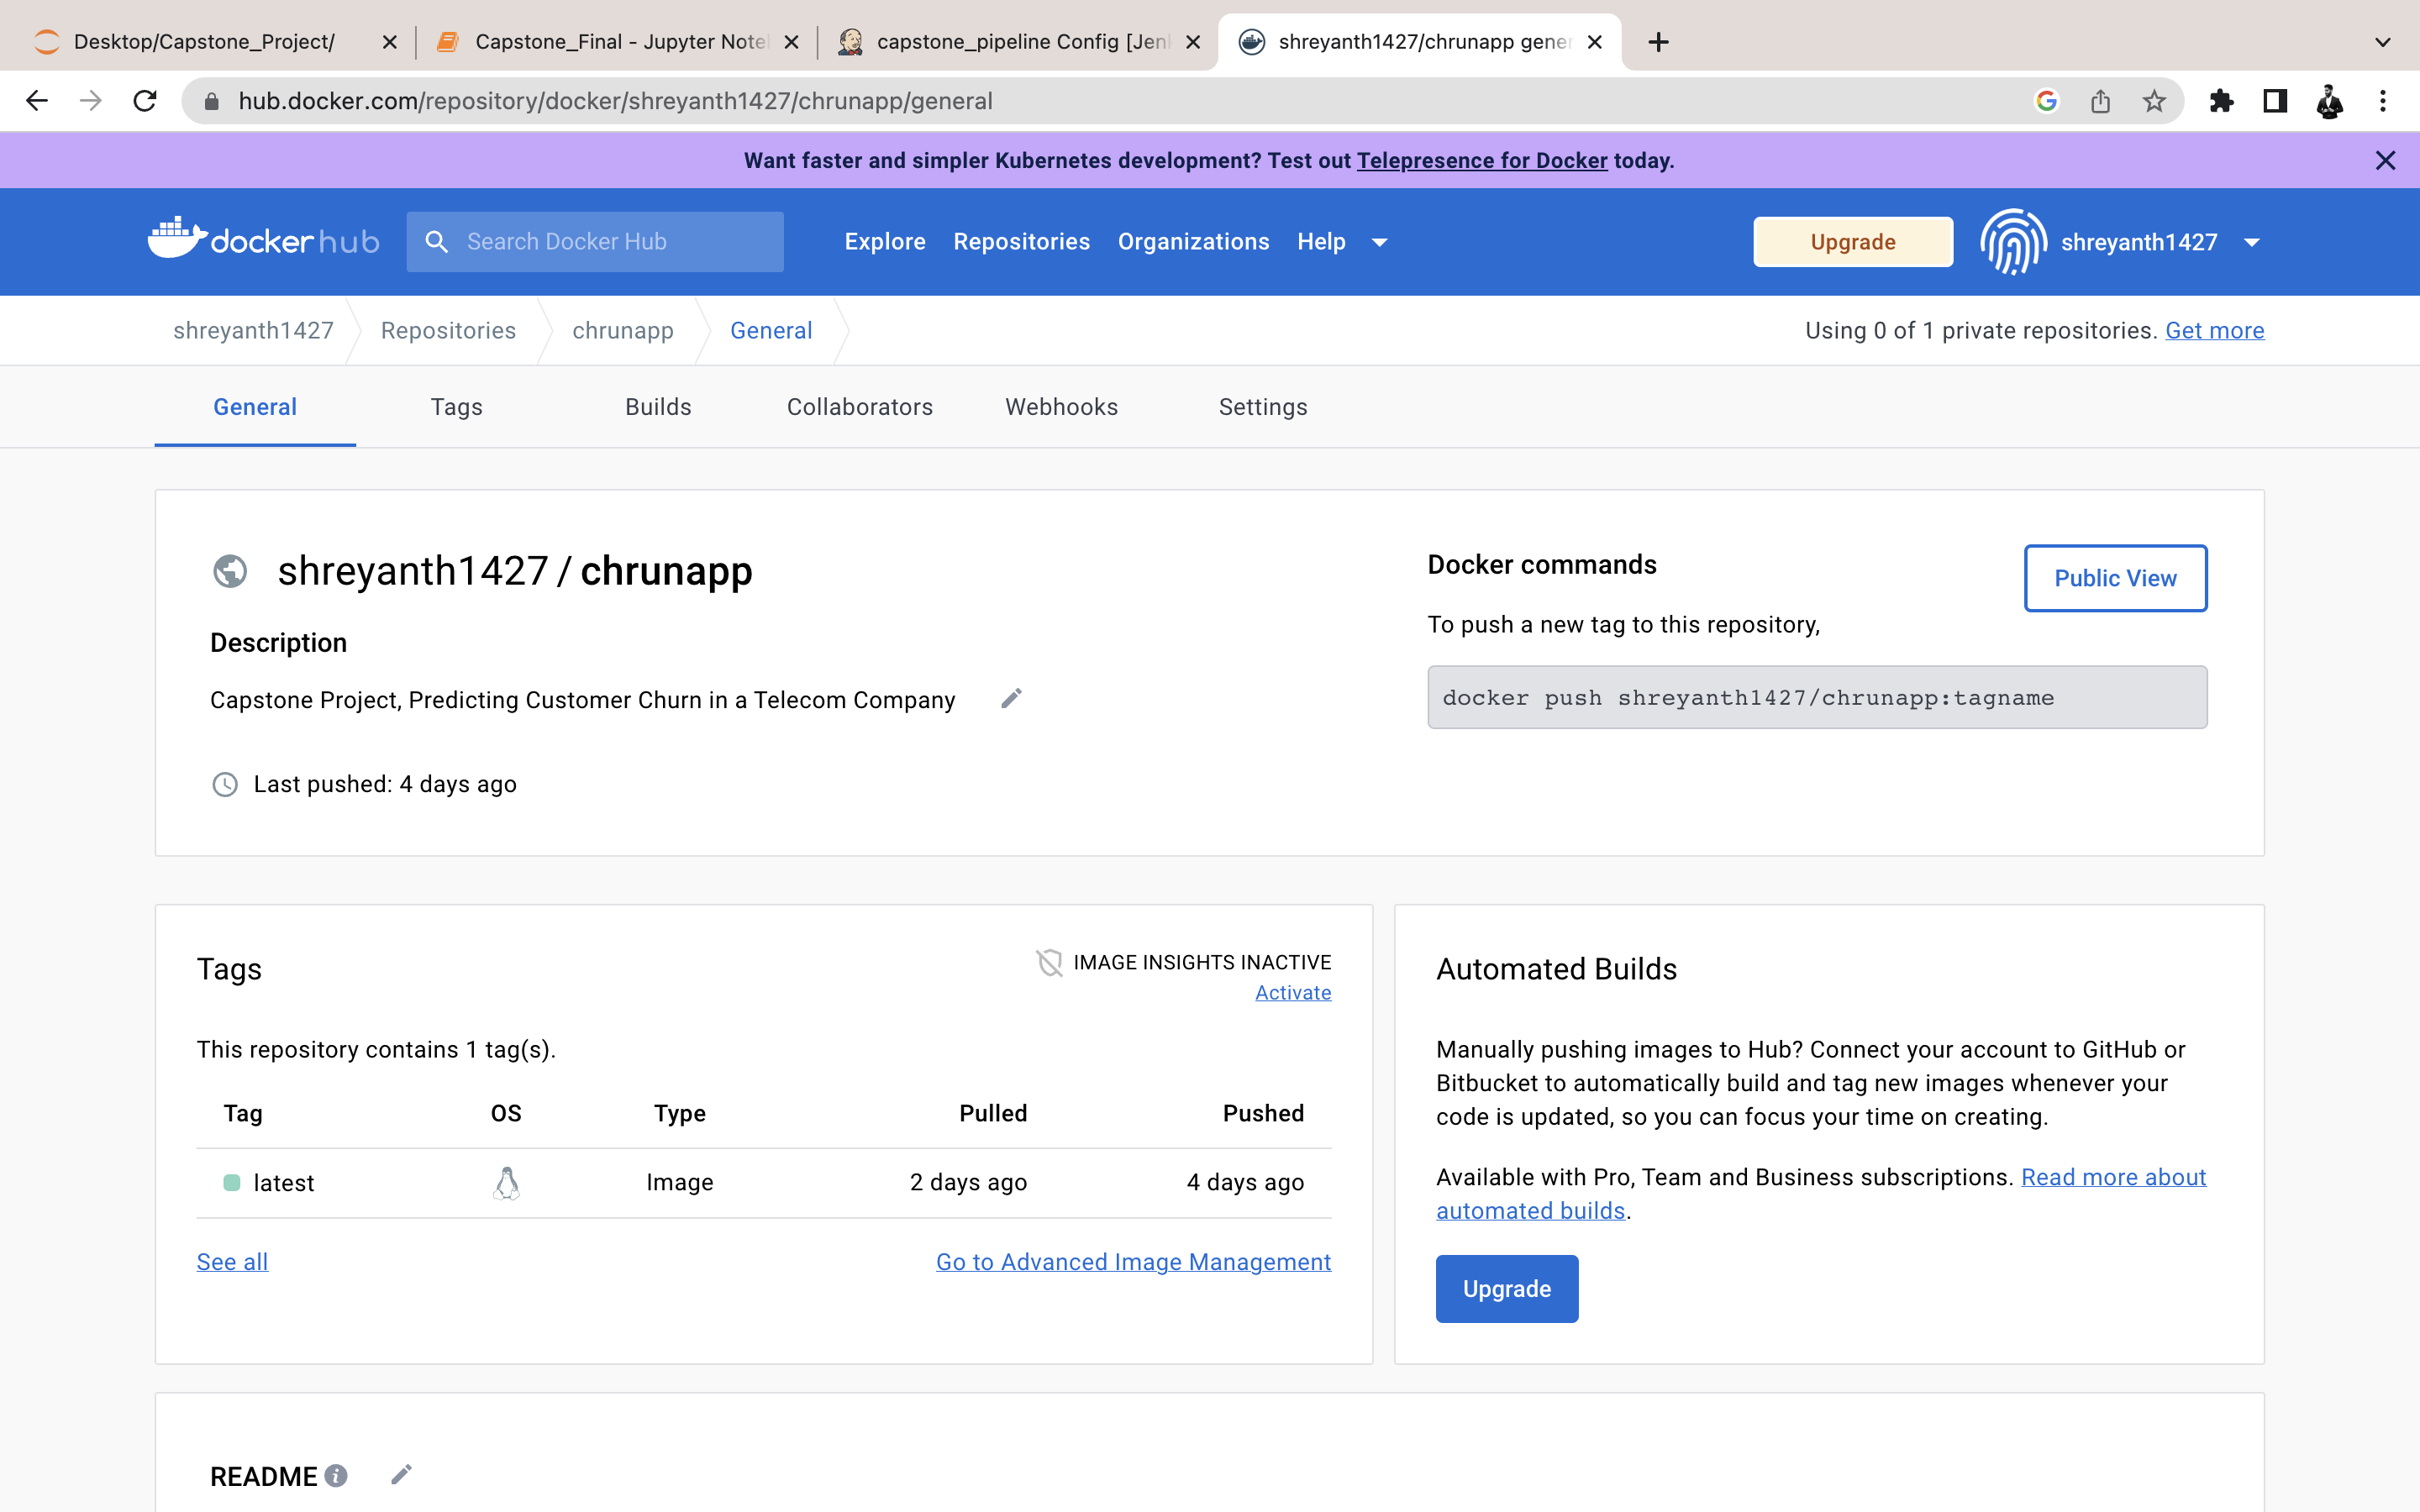Viewport: 2420px width, 1512px height.
Task: Click the clock icon beside last pushed date
Action: (x=225, y=784)
